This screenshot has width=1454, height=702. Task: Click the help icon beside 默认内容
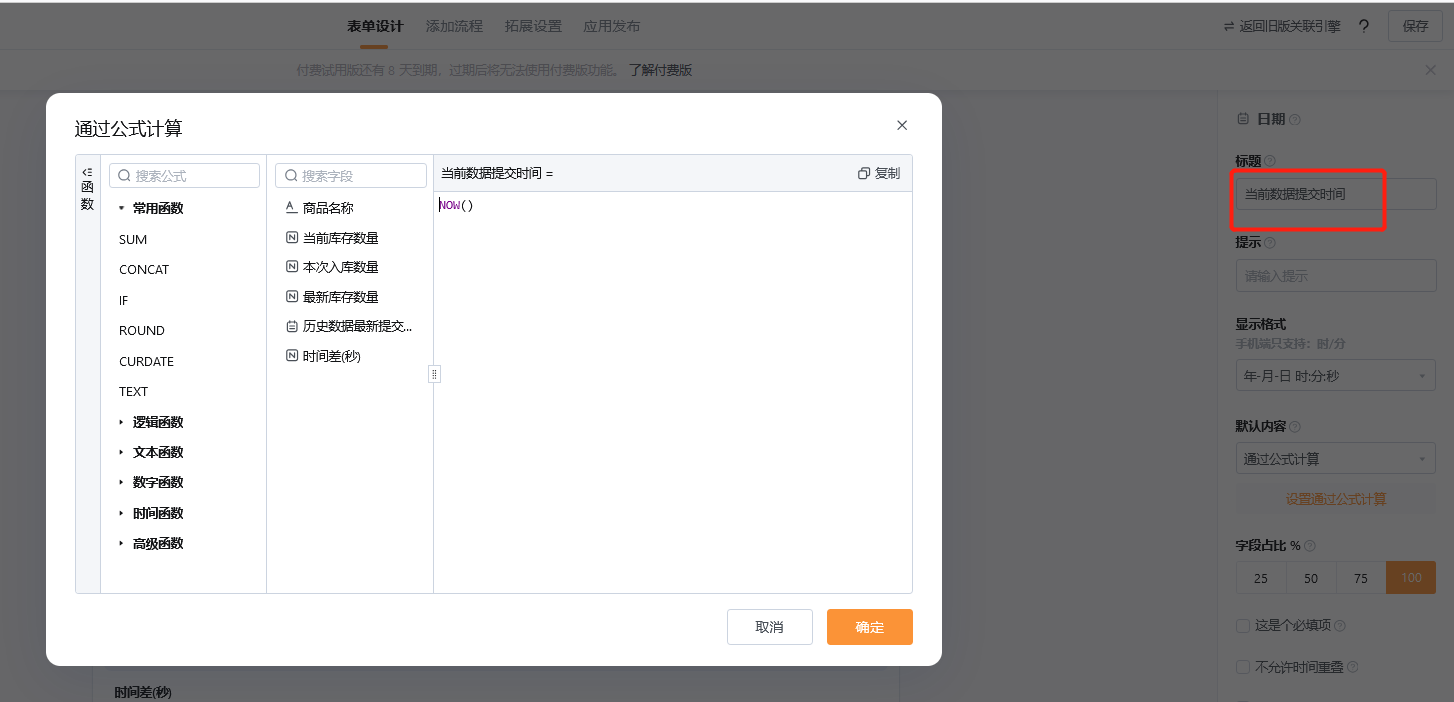point(1295,426)
